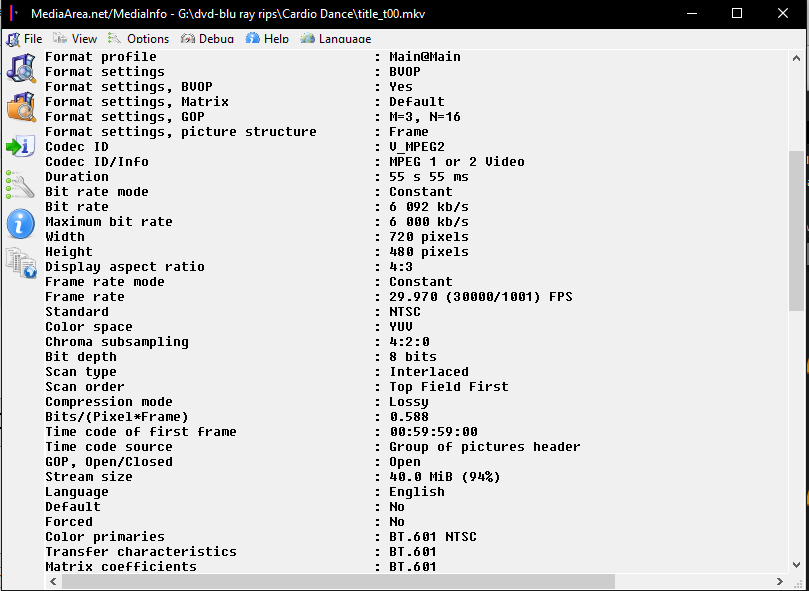809x591 pixels.
Task: Click the 'Lossy' compression mode value
Action: (x=409, y=402)
